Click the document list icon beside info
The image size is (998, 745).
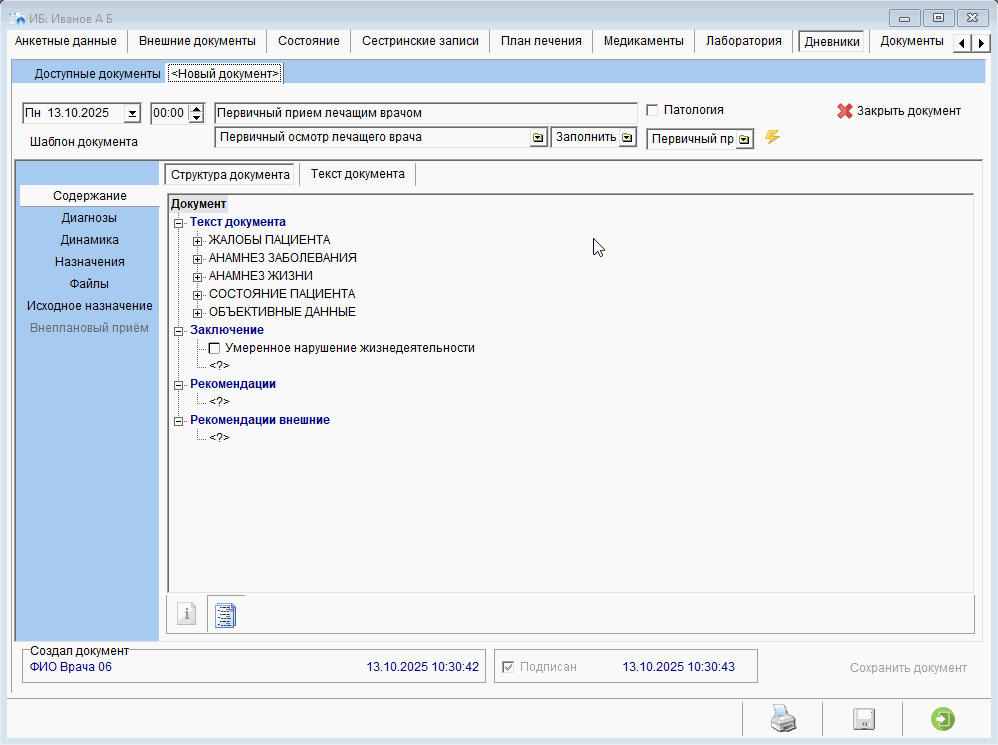[x=226, y=614]
